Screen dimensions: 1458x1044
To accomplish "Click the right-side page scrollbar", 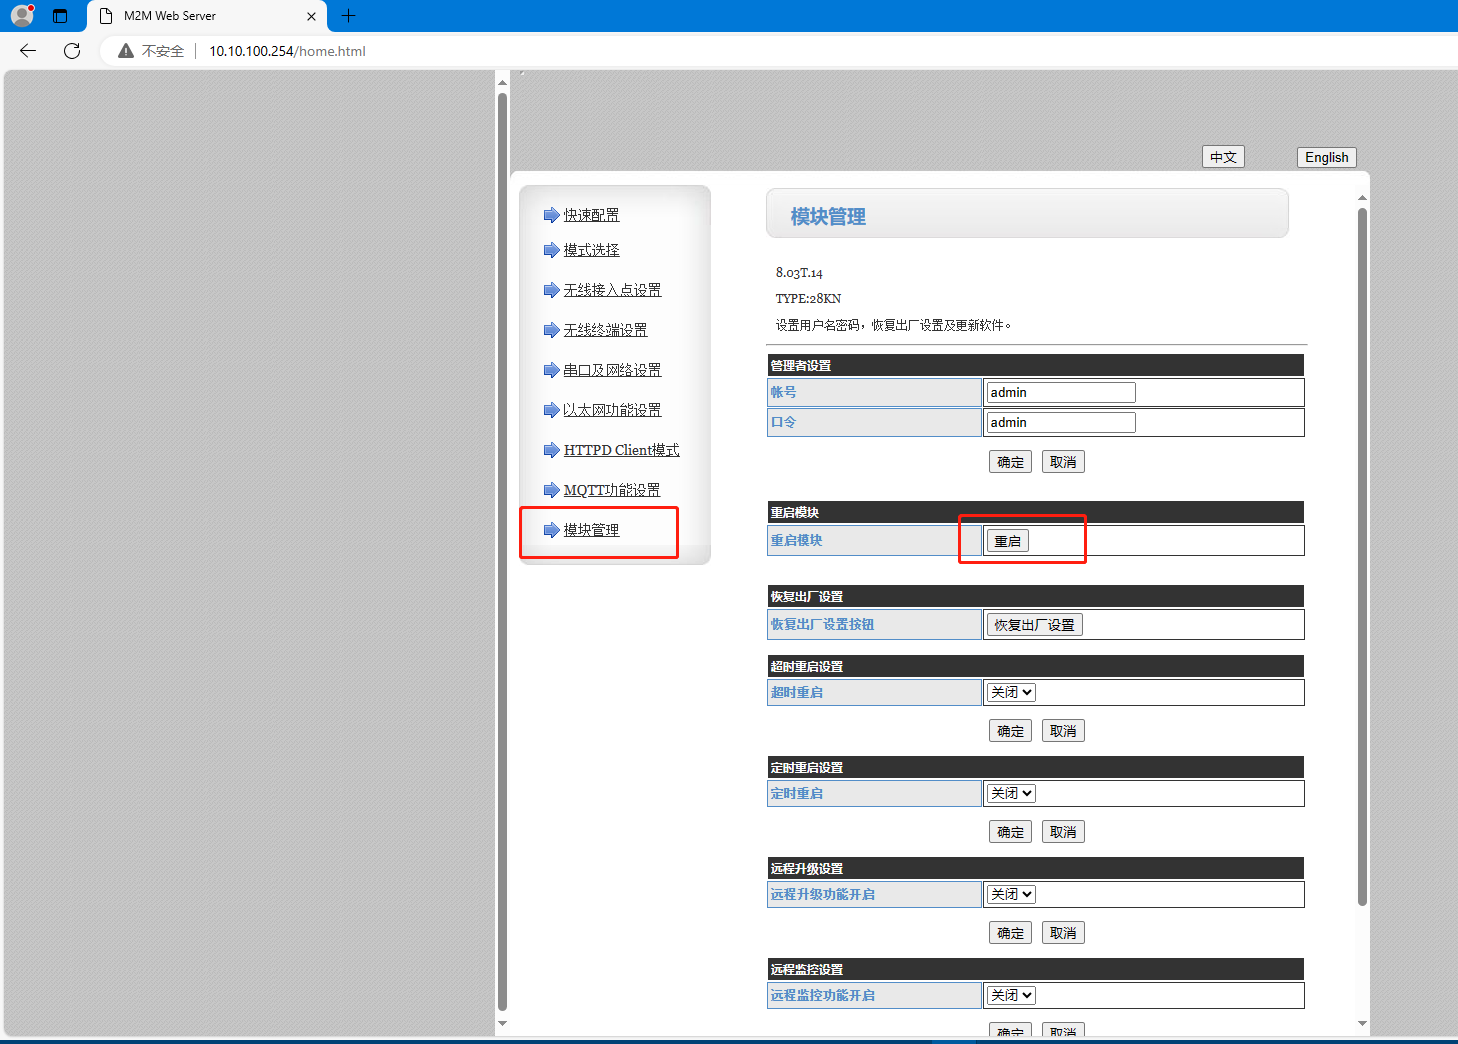I will [1362, 550].
